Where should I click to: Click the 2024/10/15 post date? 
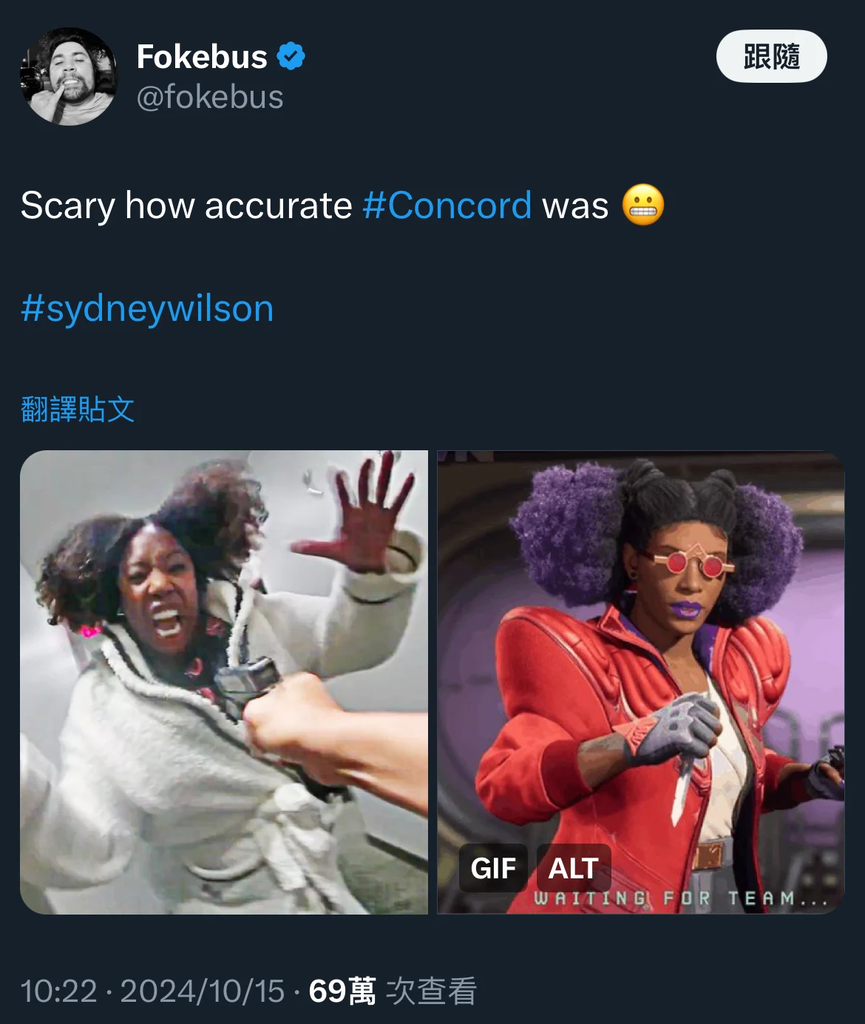coord(202,991)
